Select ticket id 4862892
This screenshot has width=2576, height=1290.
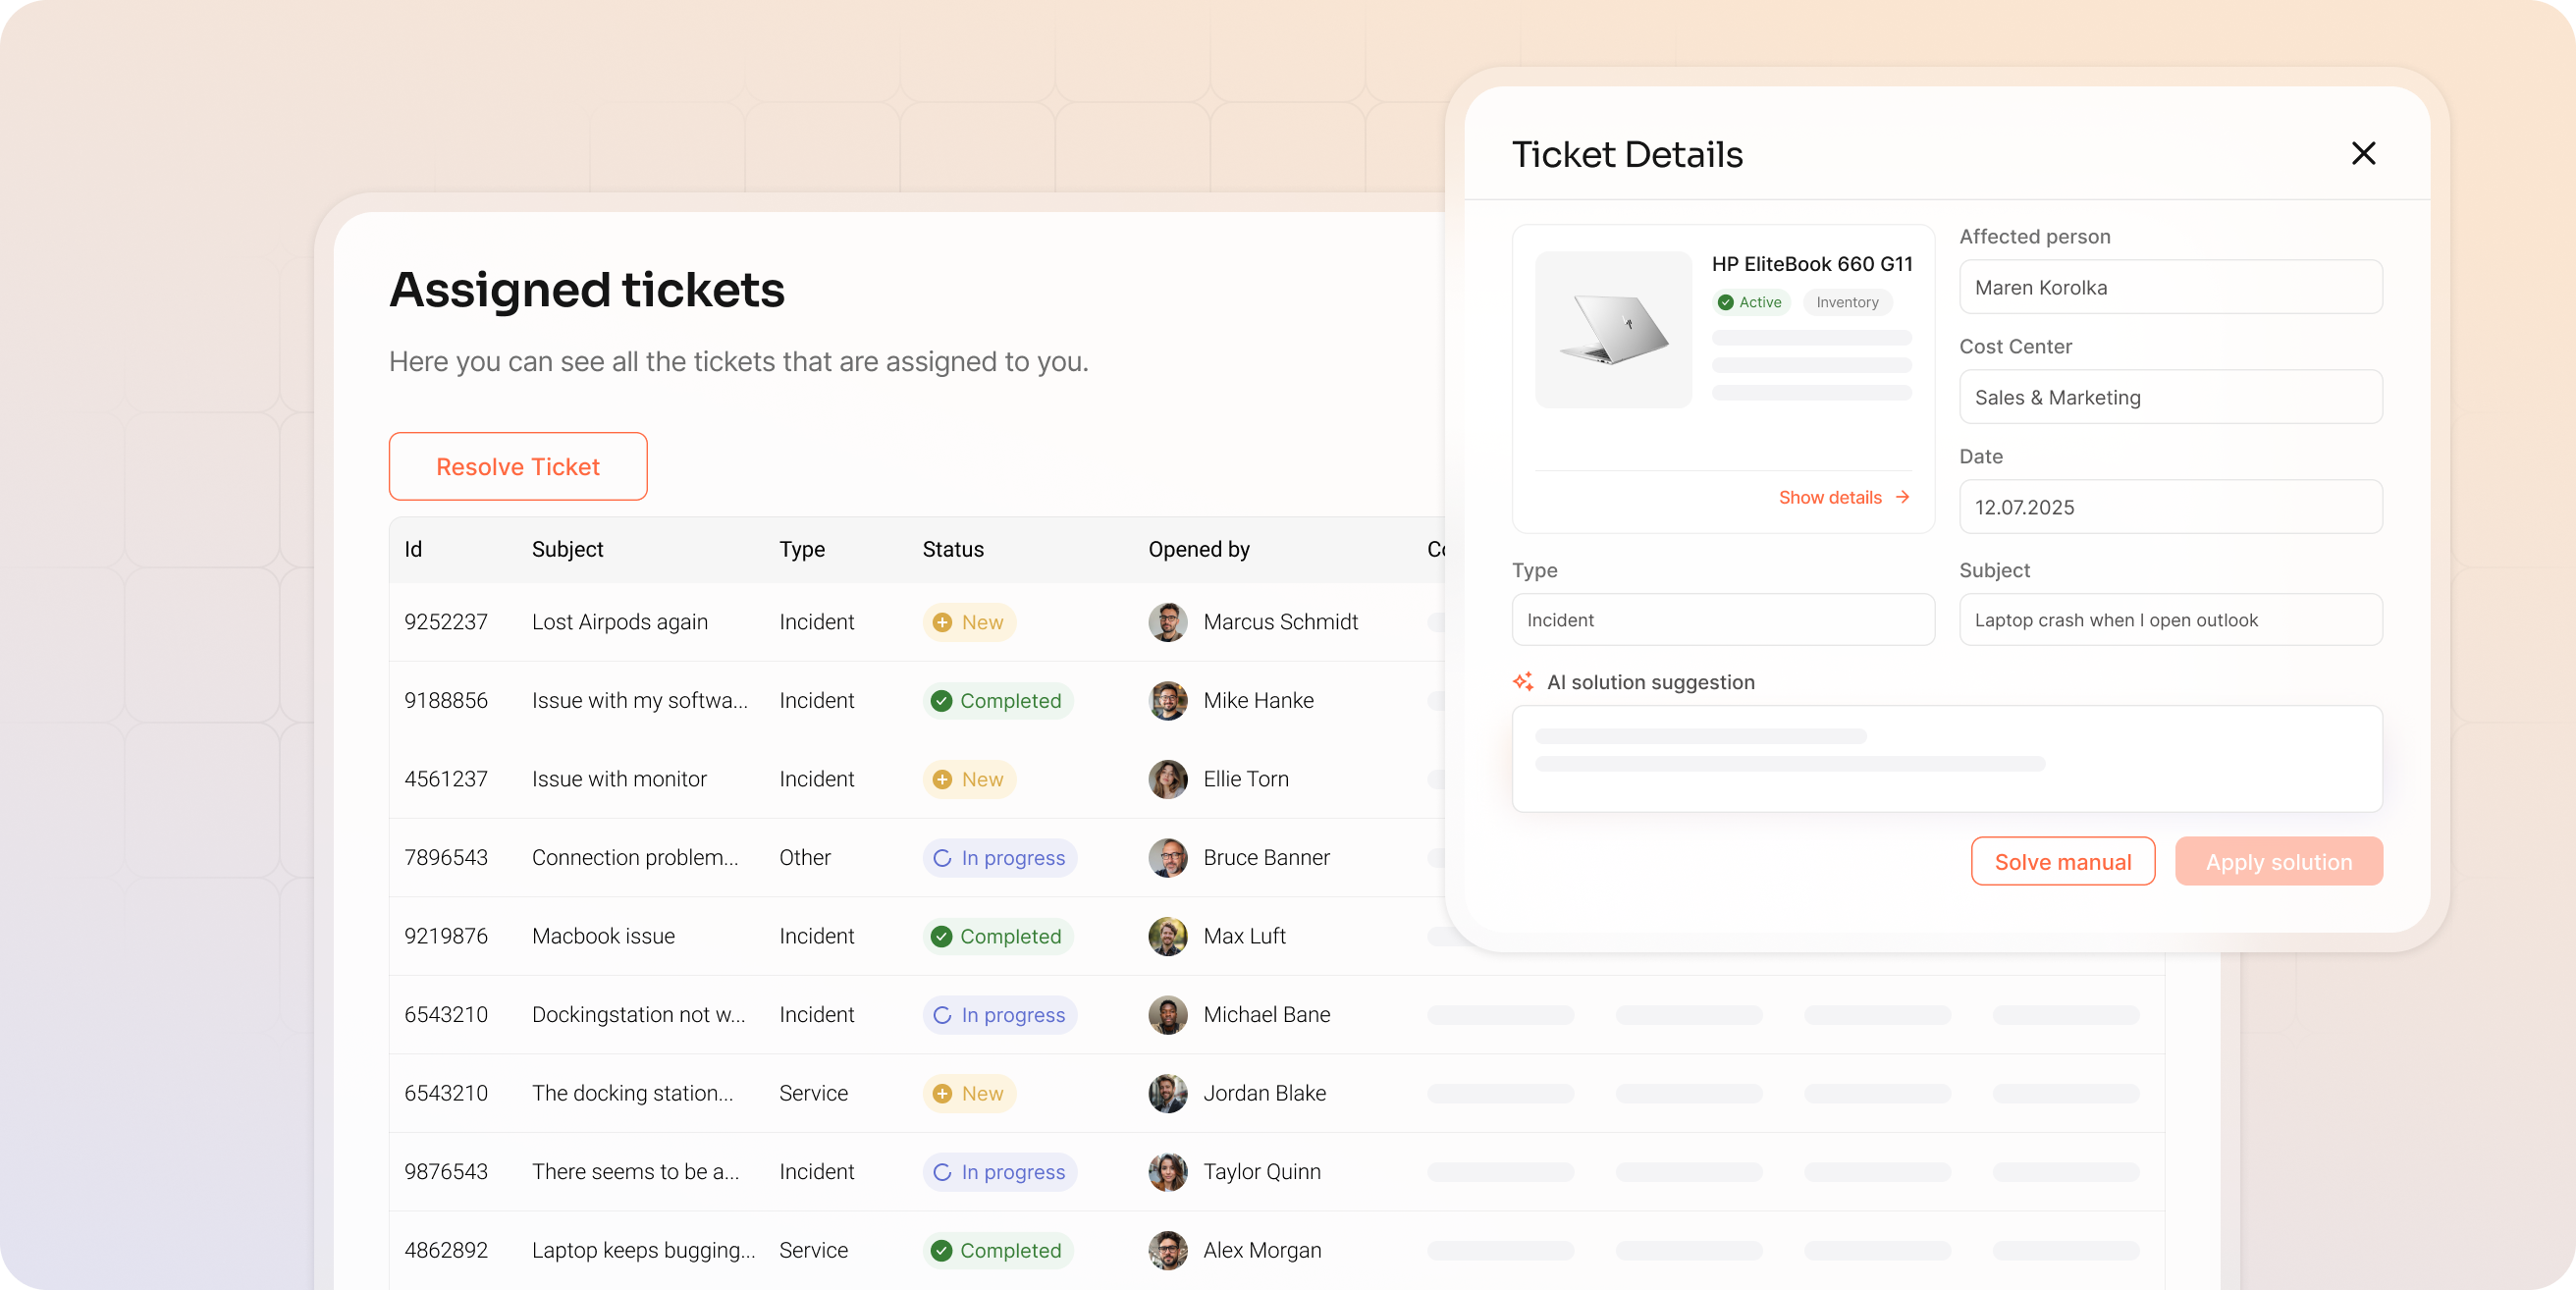[446, 1250]
